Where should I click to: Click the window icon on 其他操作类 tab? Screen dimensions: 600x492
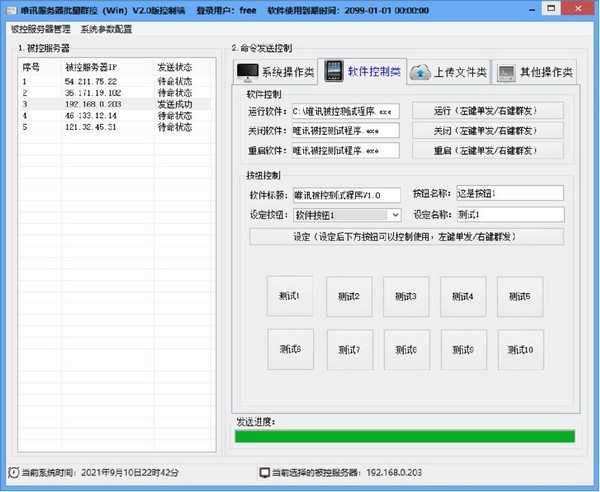coord(507,72)
